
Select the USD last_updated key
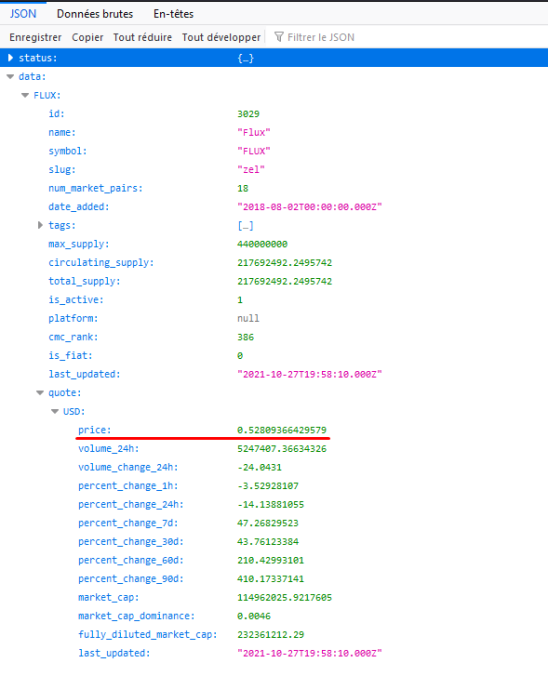point(114,653)
